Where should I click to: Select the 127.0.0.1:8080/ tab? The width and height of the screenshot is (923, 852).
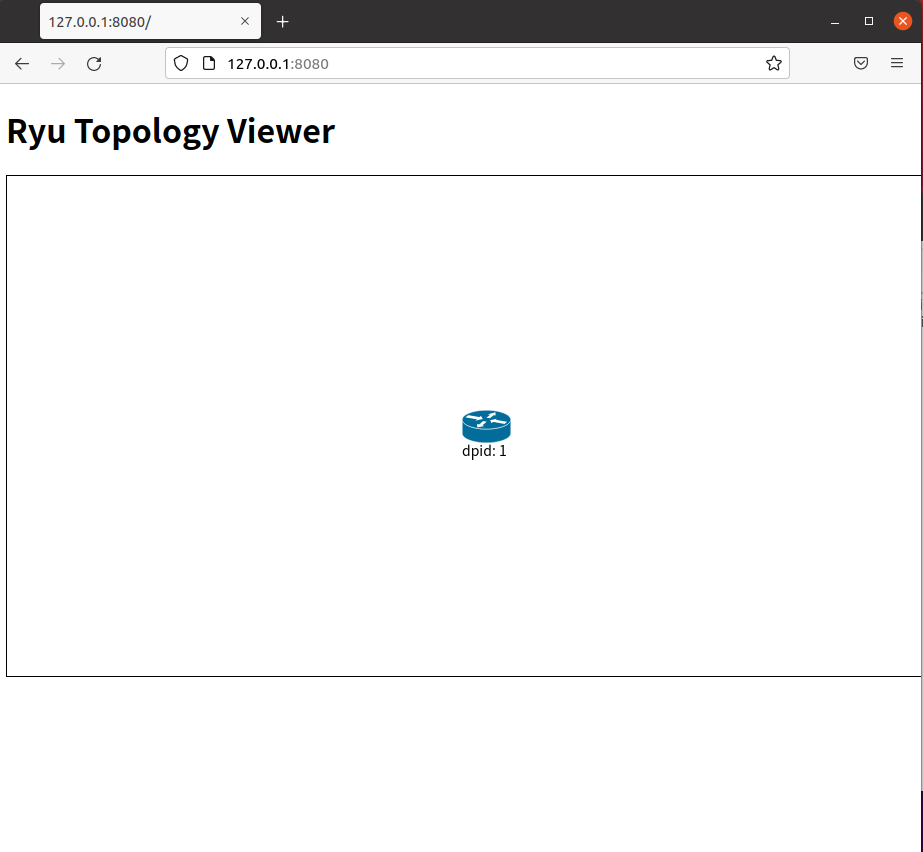click(x=150, y=21)
